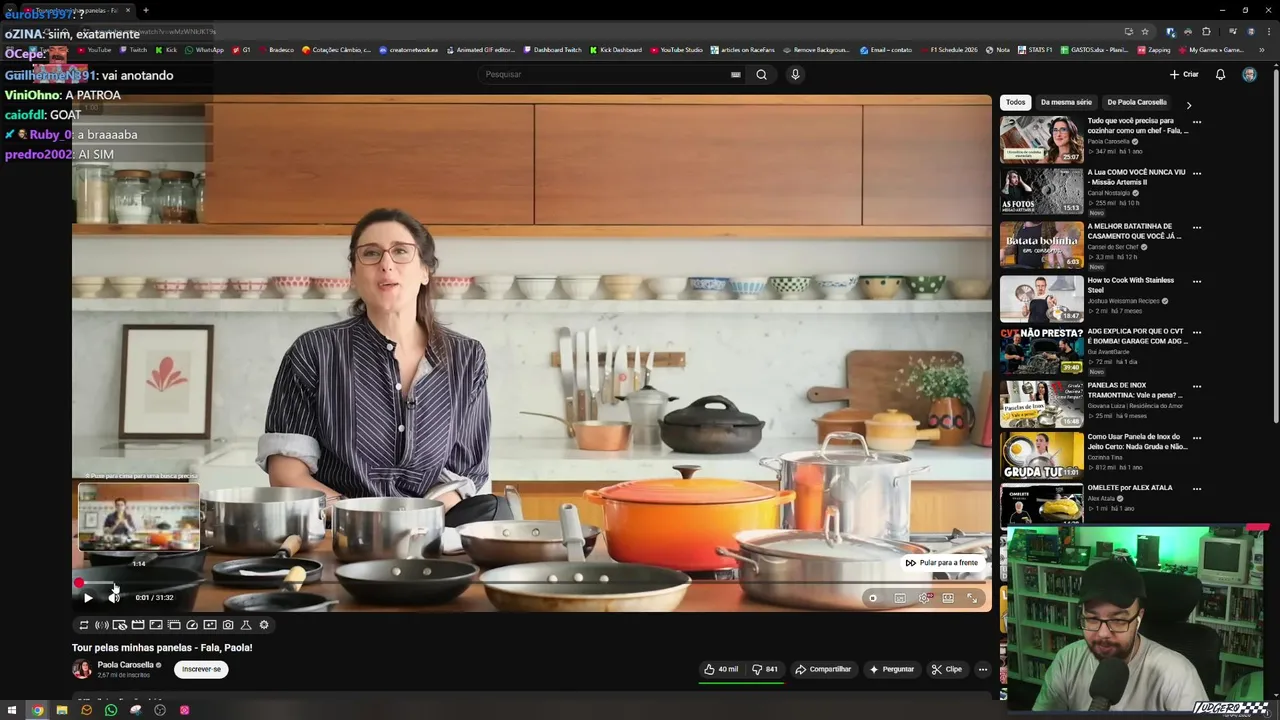The width and height of the screenshot is (1280, 720).
Task: Click the Perguntar ask button
Action: (891, 669)
